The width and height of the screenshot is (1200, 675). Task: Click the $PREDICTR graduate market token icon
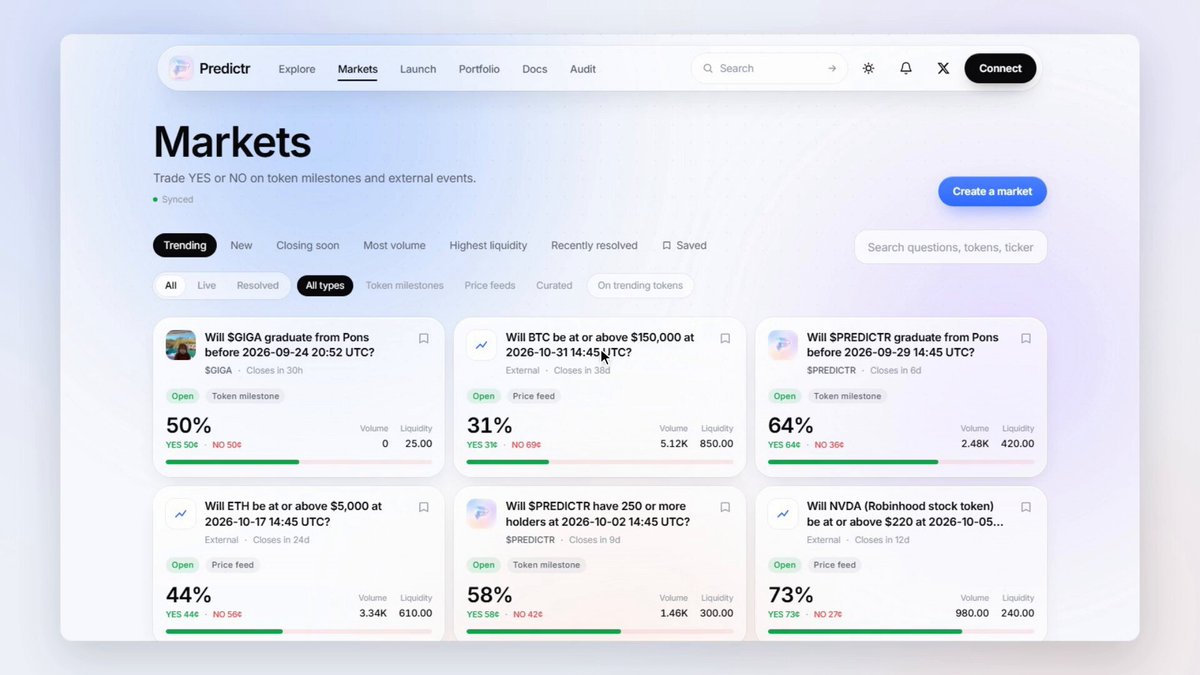[783, 345]
